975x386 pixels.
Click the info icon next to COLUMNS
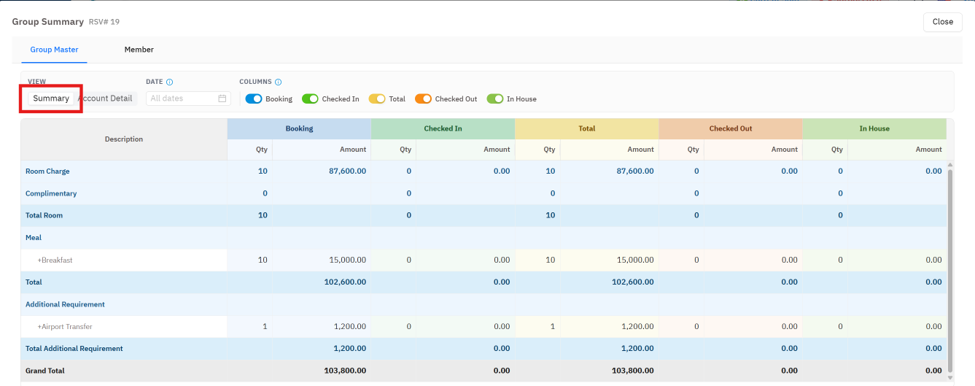279,81
